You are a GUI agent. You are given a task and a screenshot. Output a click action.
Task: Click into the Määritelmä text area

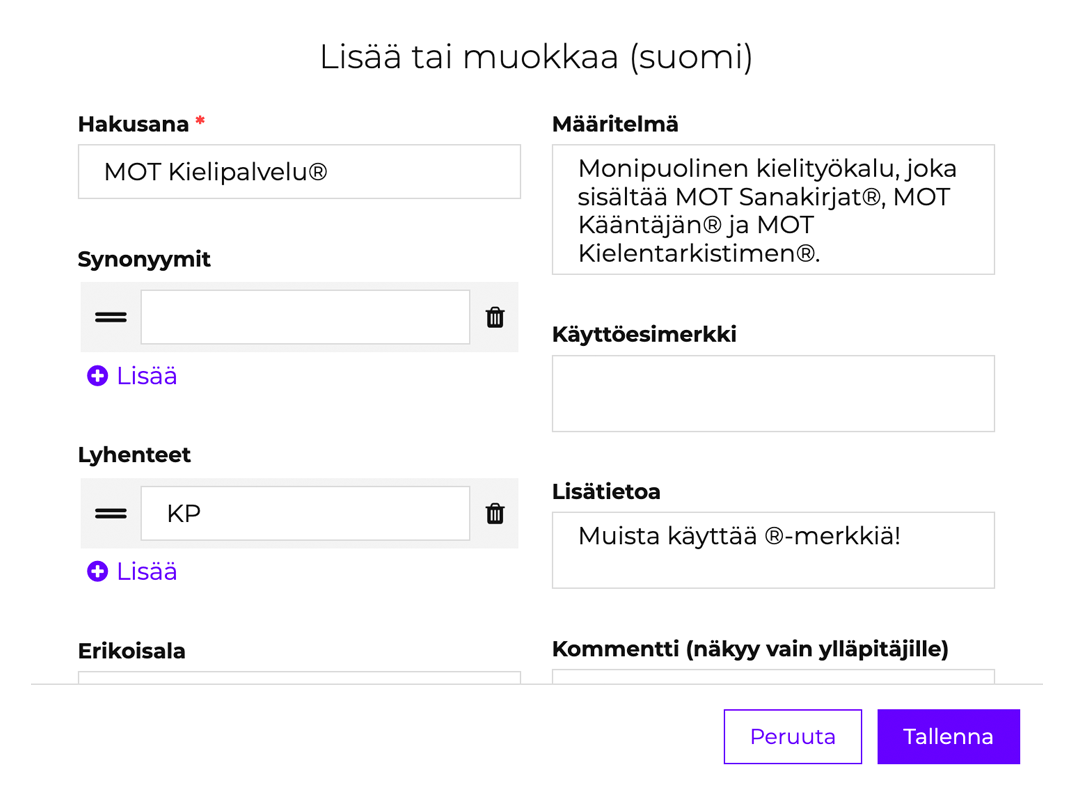[x=773, y=209]
